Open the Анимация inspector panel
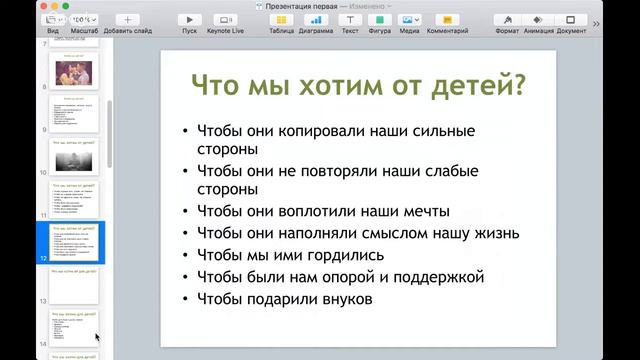This screenshot has height=360, width=640. pyautogui.click(x=538, y=20)
